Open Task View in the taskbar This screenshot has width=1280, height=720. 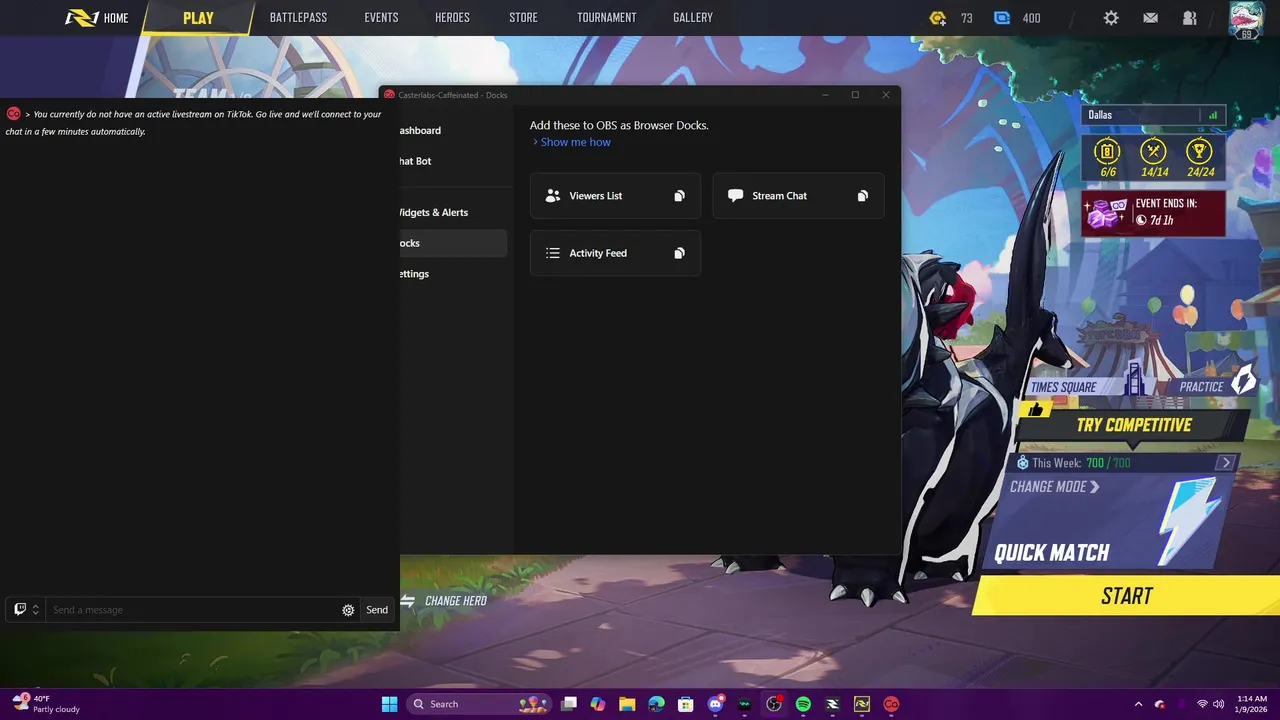coord(569,704)
